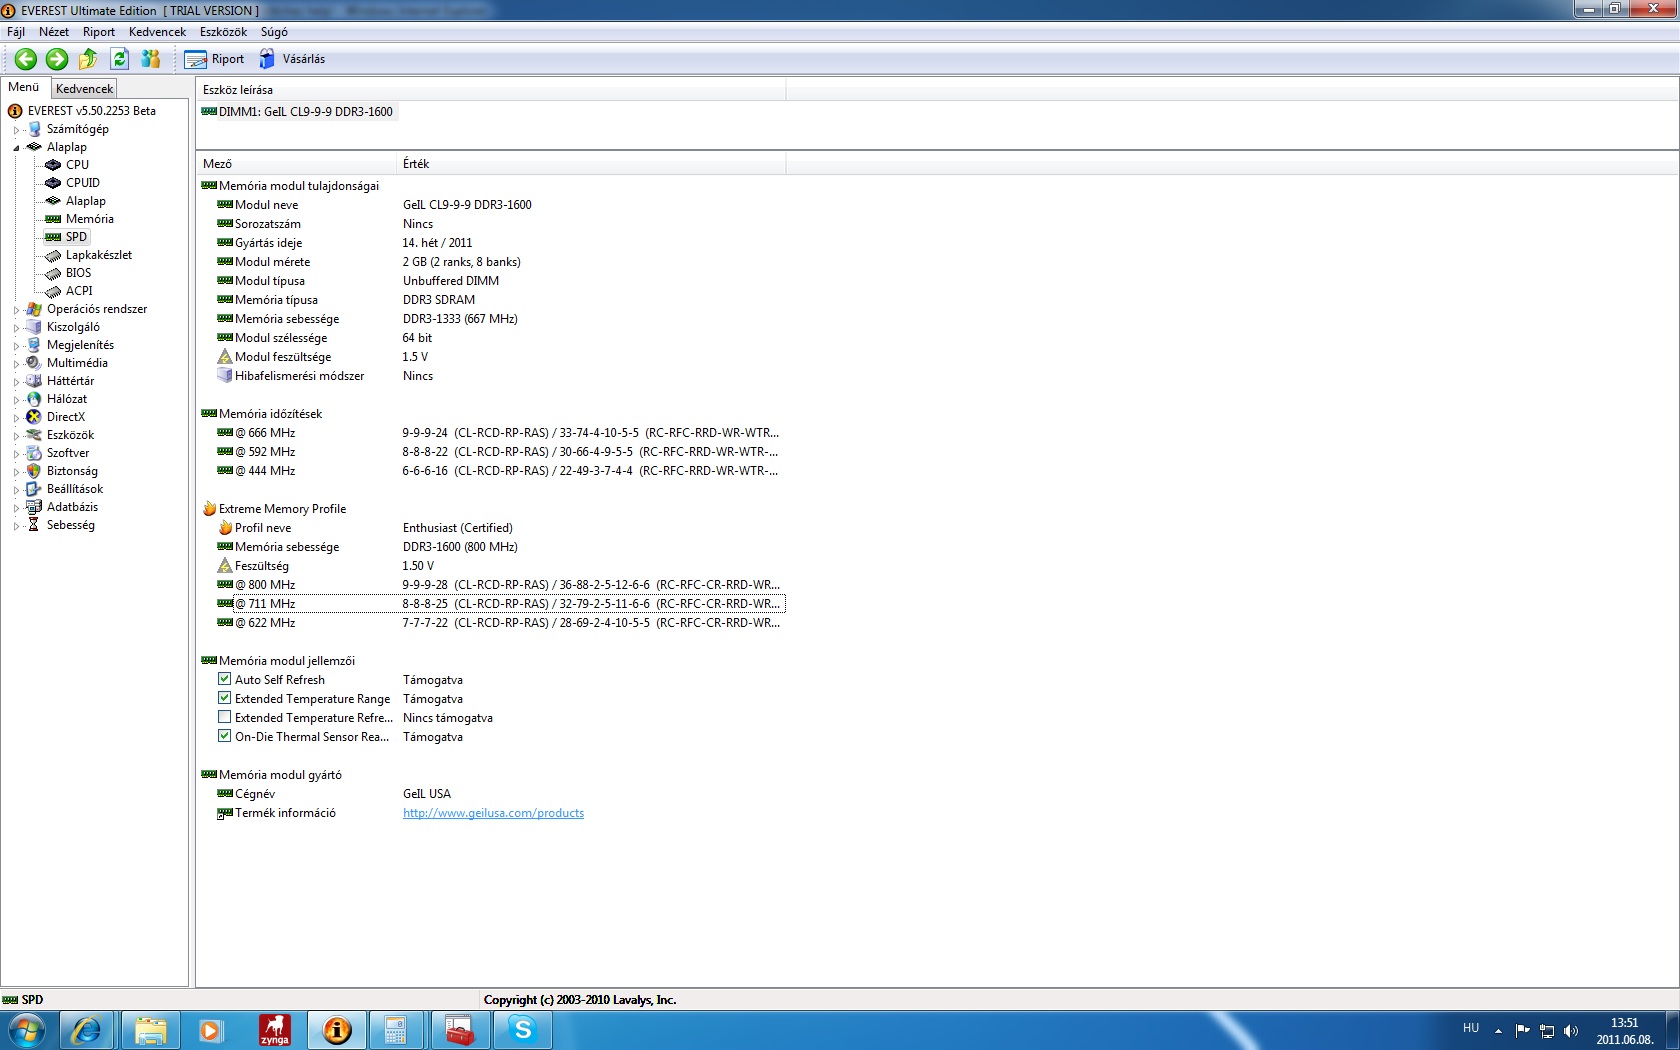Click the Refresh toolbar icon

(119, 59)
